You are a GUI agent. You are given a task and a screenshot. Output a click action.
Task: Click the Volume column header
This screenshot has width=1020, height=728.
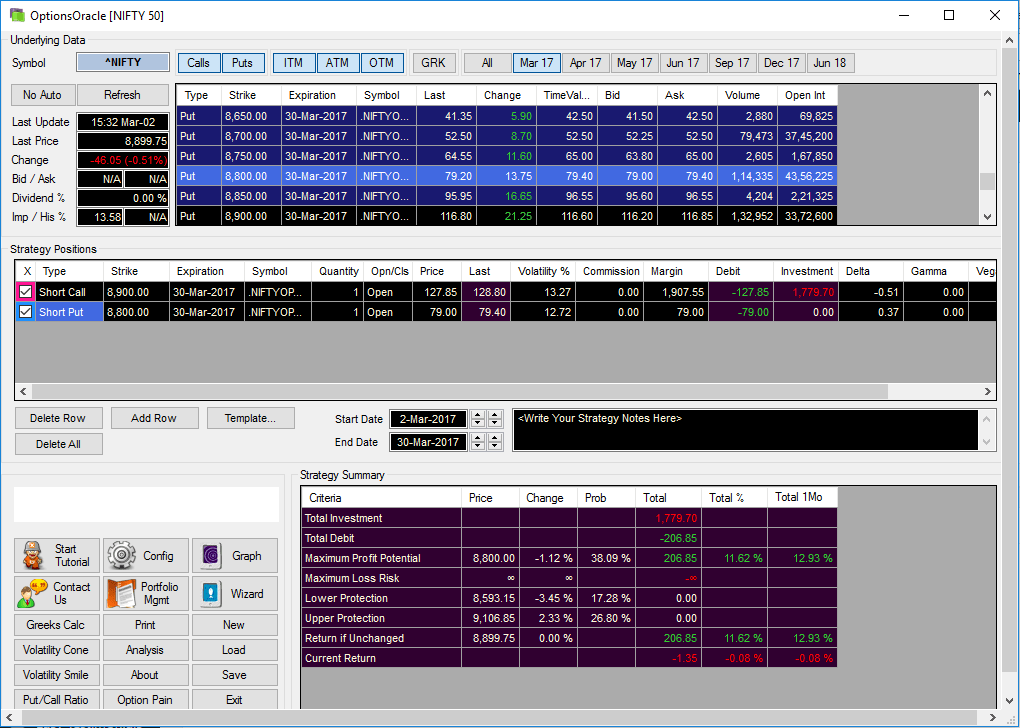(x=747, y=95)
